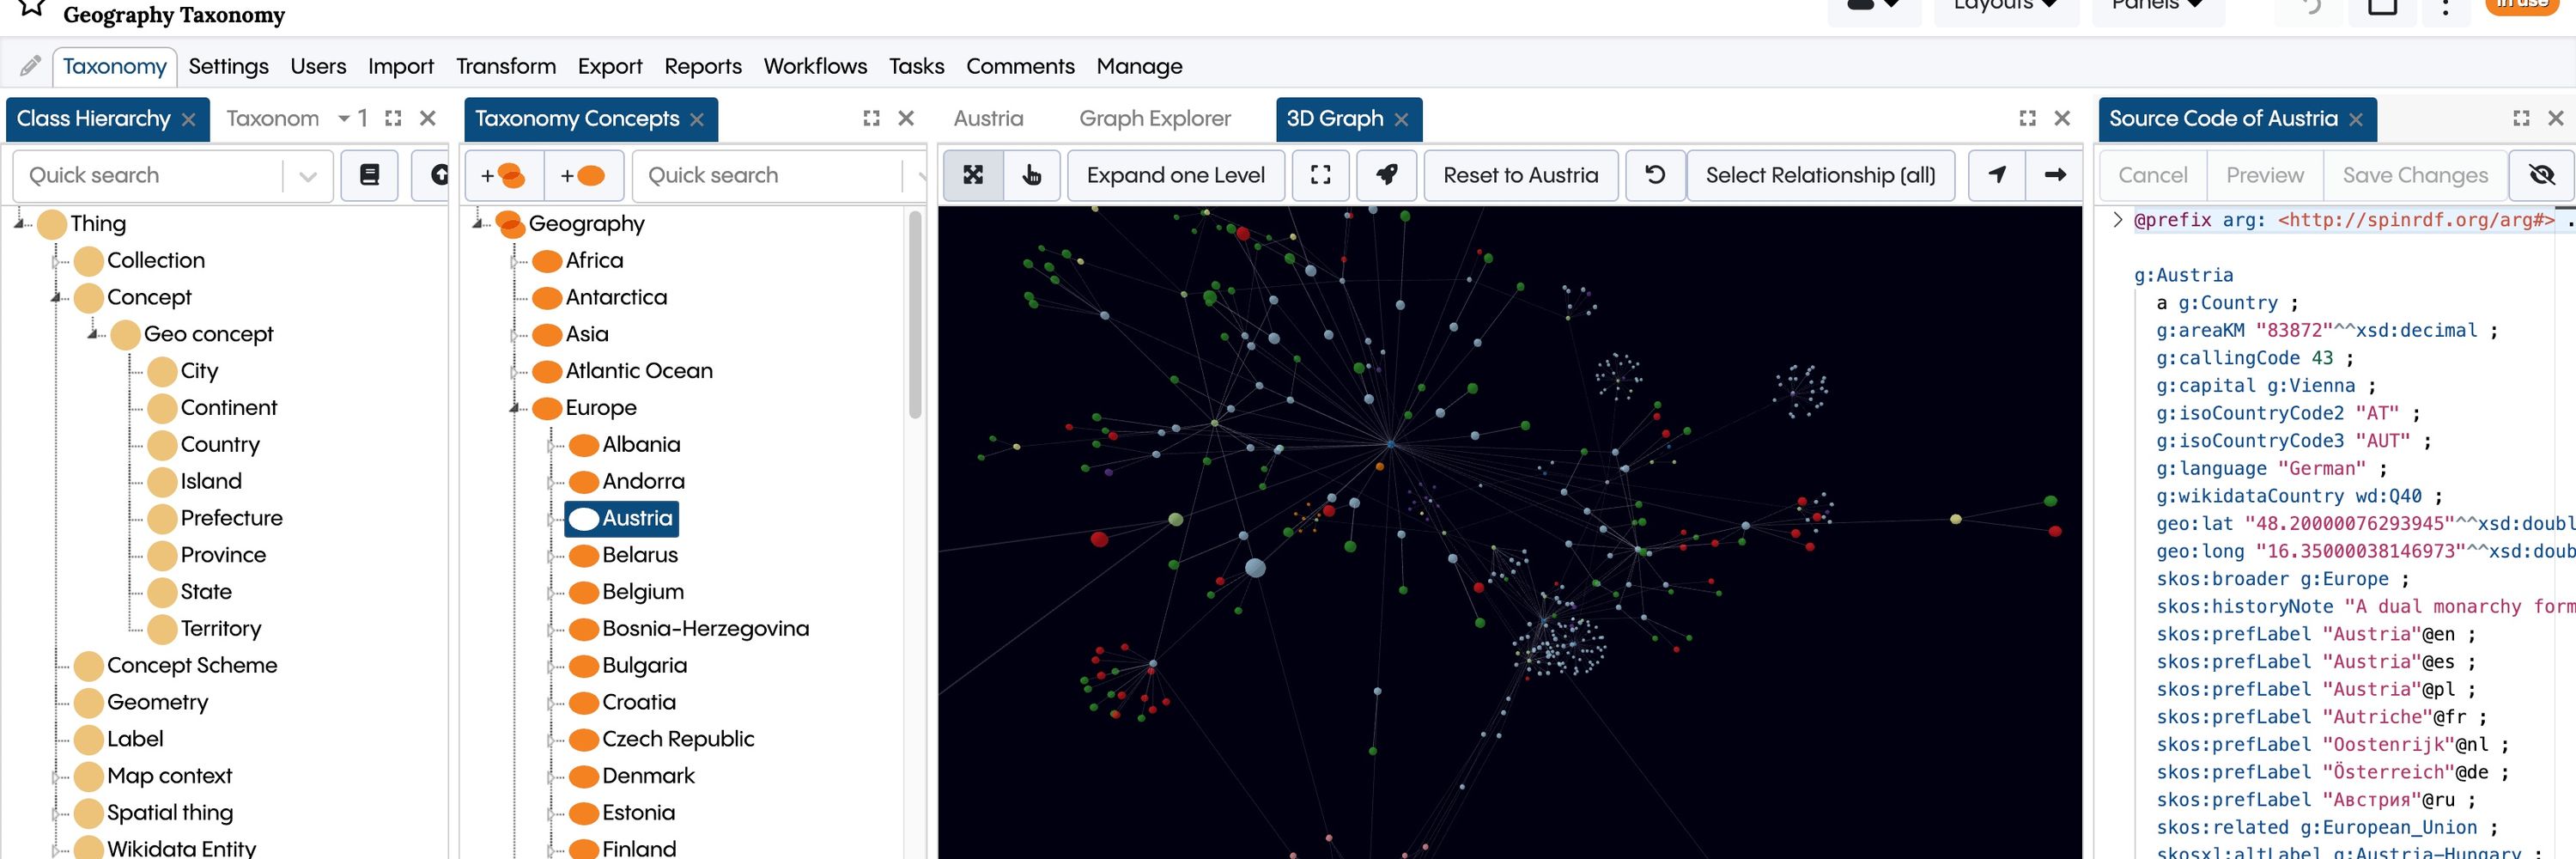Collapse the Thing node in the Class Hierarchy
Image resolution: width=2576 pixels, height=859 pixels.
tap(19, 224)
